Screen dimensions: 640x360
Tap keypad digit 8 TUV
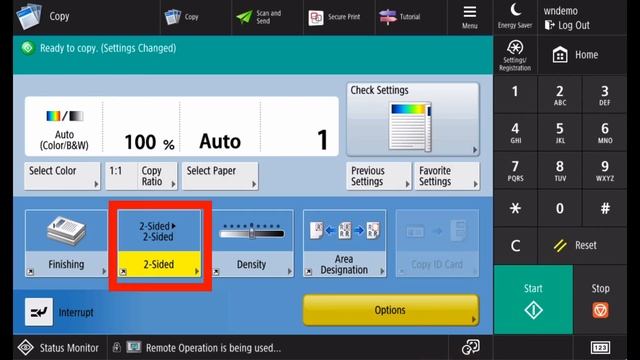coord(560,170)
